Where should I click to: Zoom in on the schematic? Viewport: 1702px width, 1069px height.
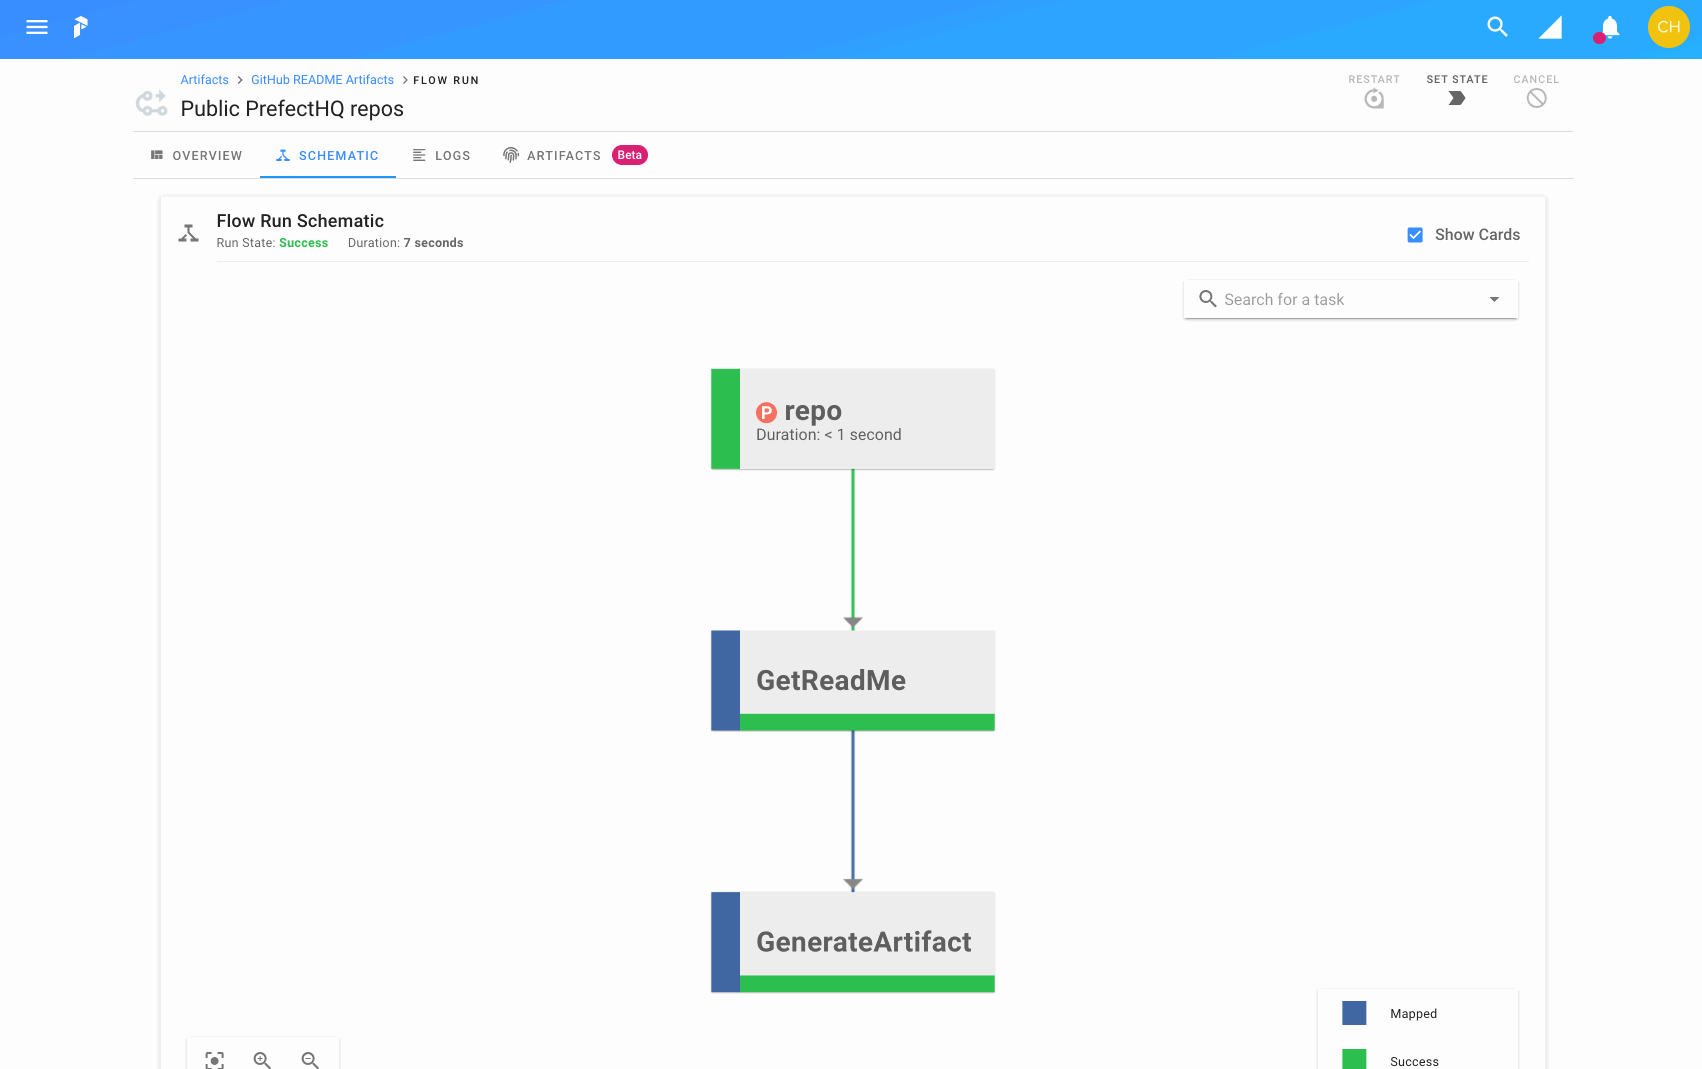pos(262,1060)
